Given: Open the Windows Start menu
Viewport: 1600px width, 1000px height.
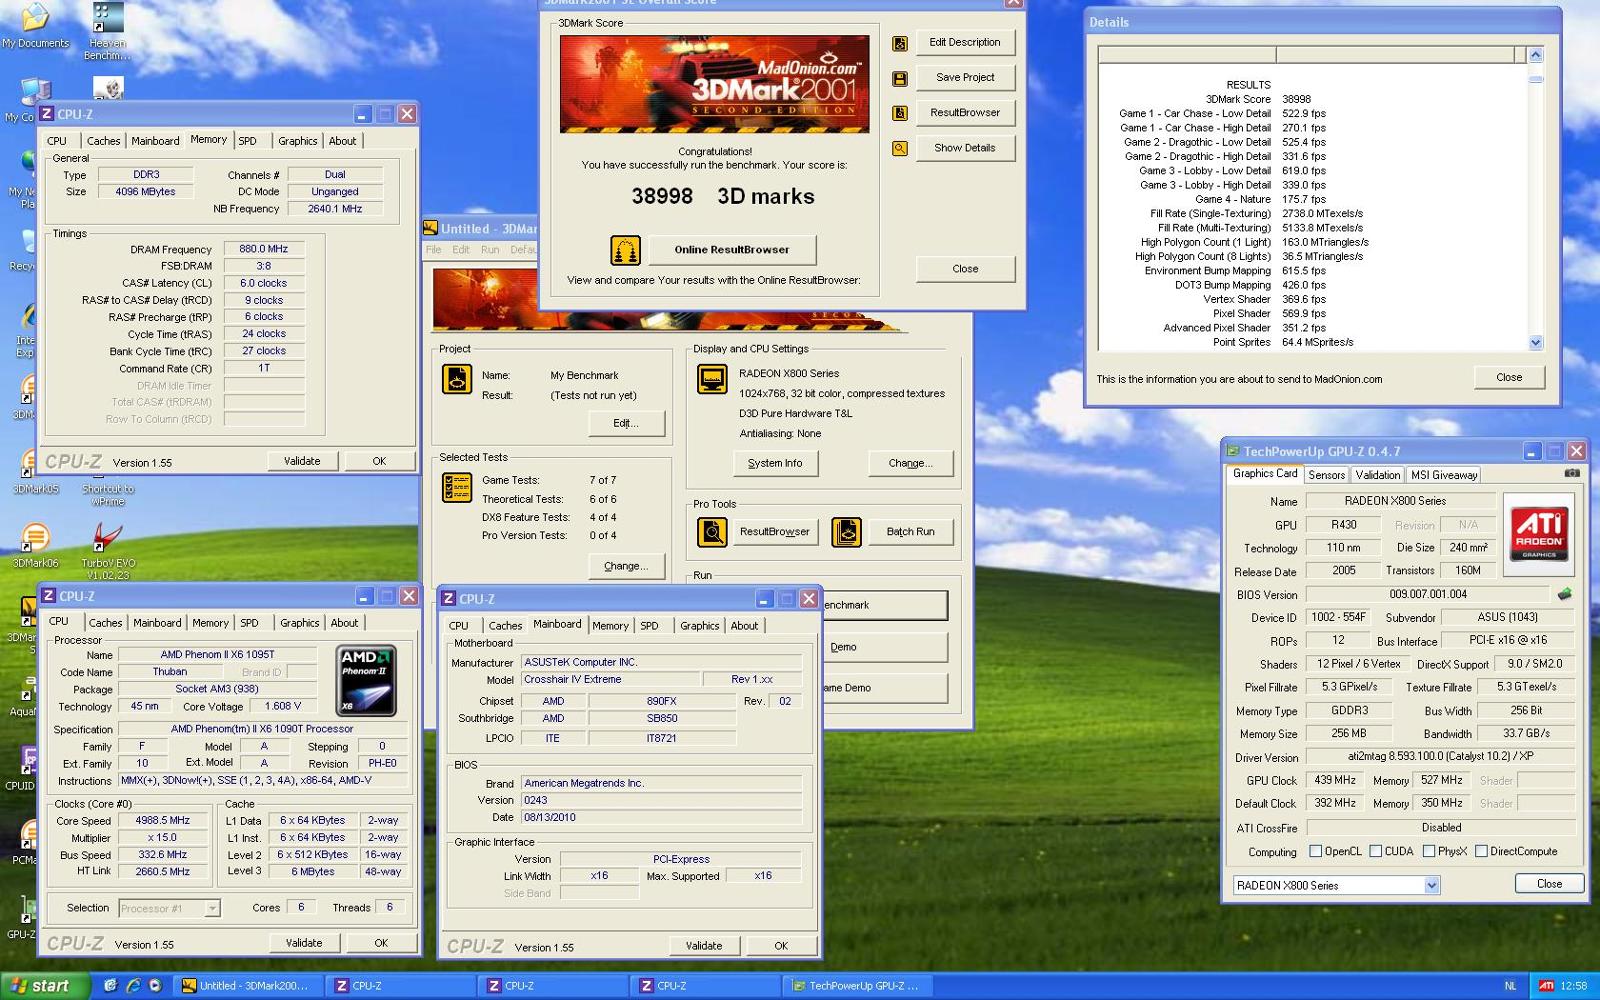Looking at the screenshot, I should tap(44, 986).
